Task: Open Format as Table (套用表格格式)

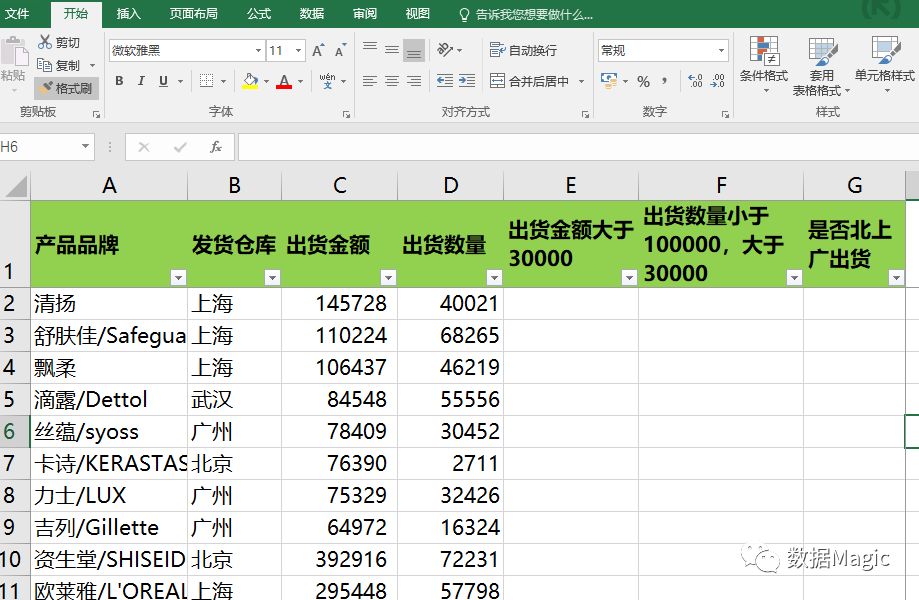Action: [x=822, y=66]
